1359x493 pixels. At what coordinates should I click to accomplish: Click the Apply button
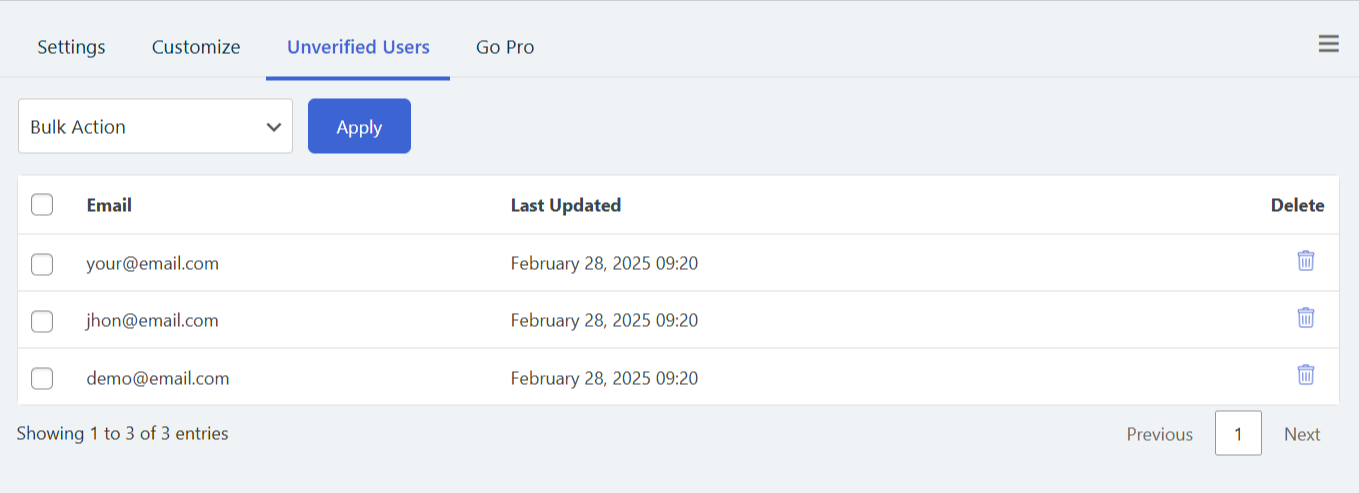pyautogui.click(x=359, y=126)
